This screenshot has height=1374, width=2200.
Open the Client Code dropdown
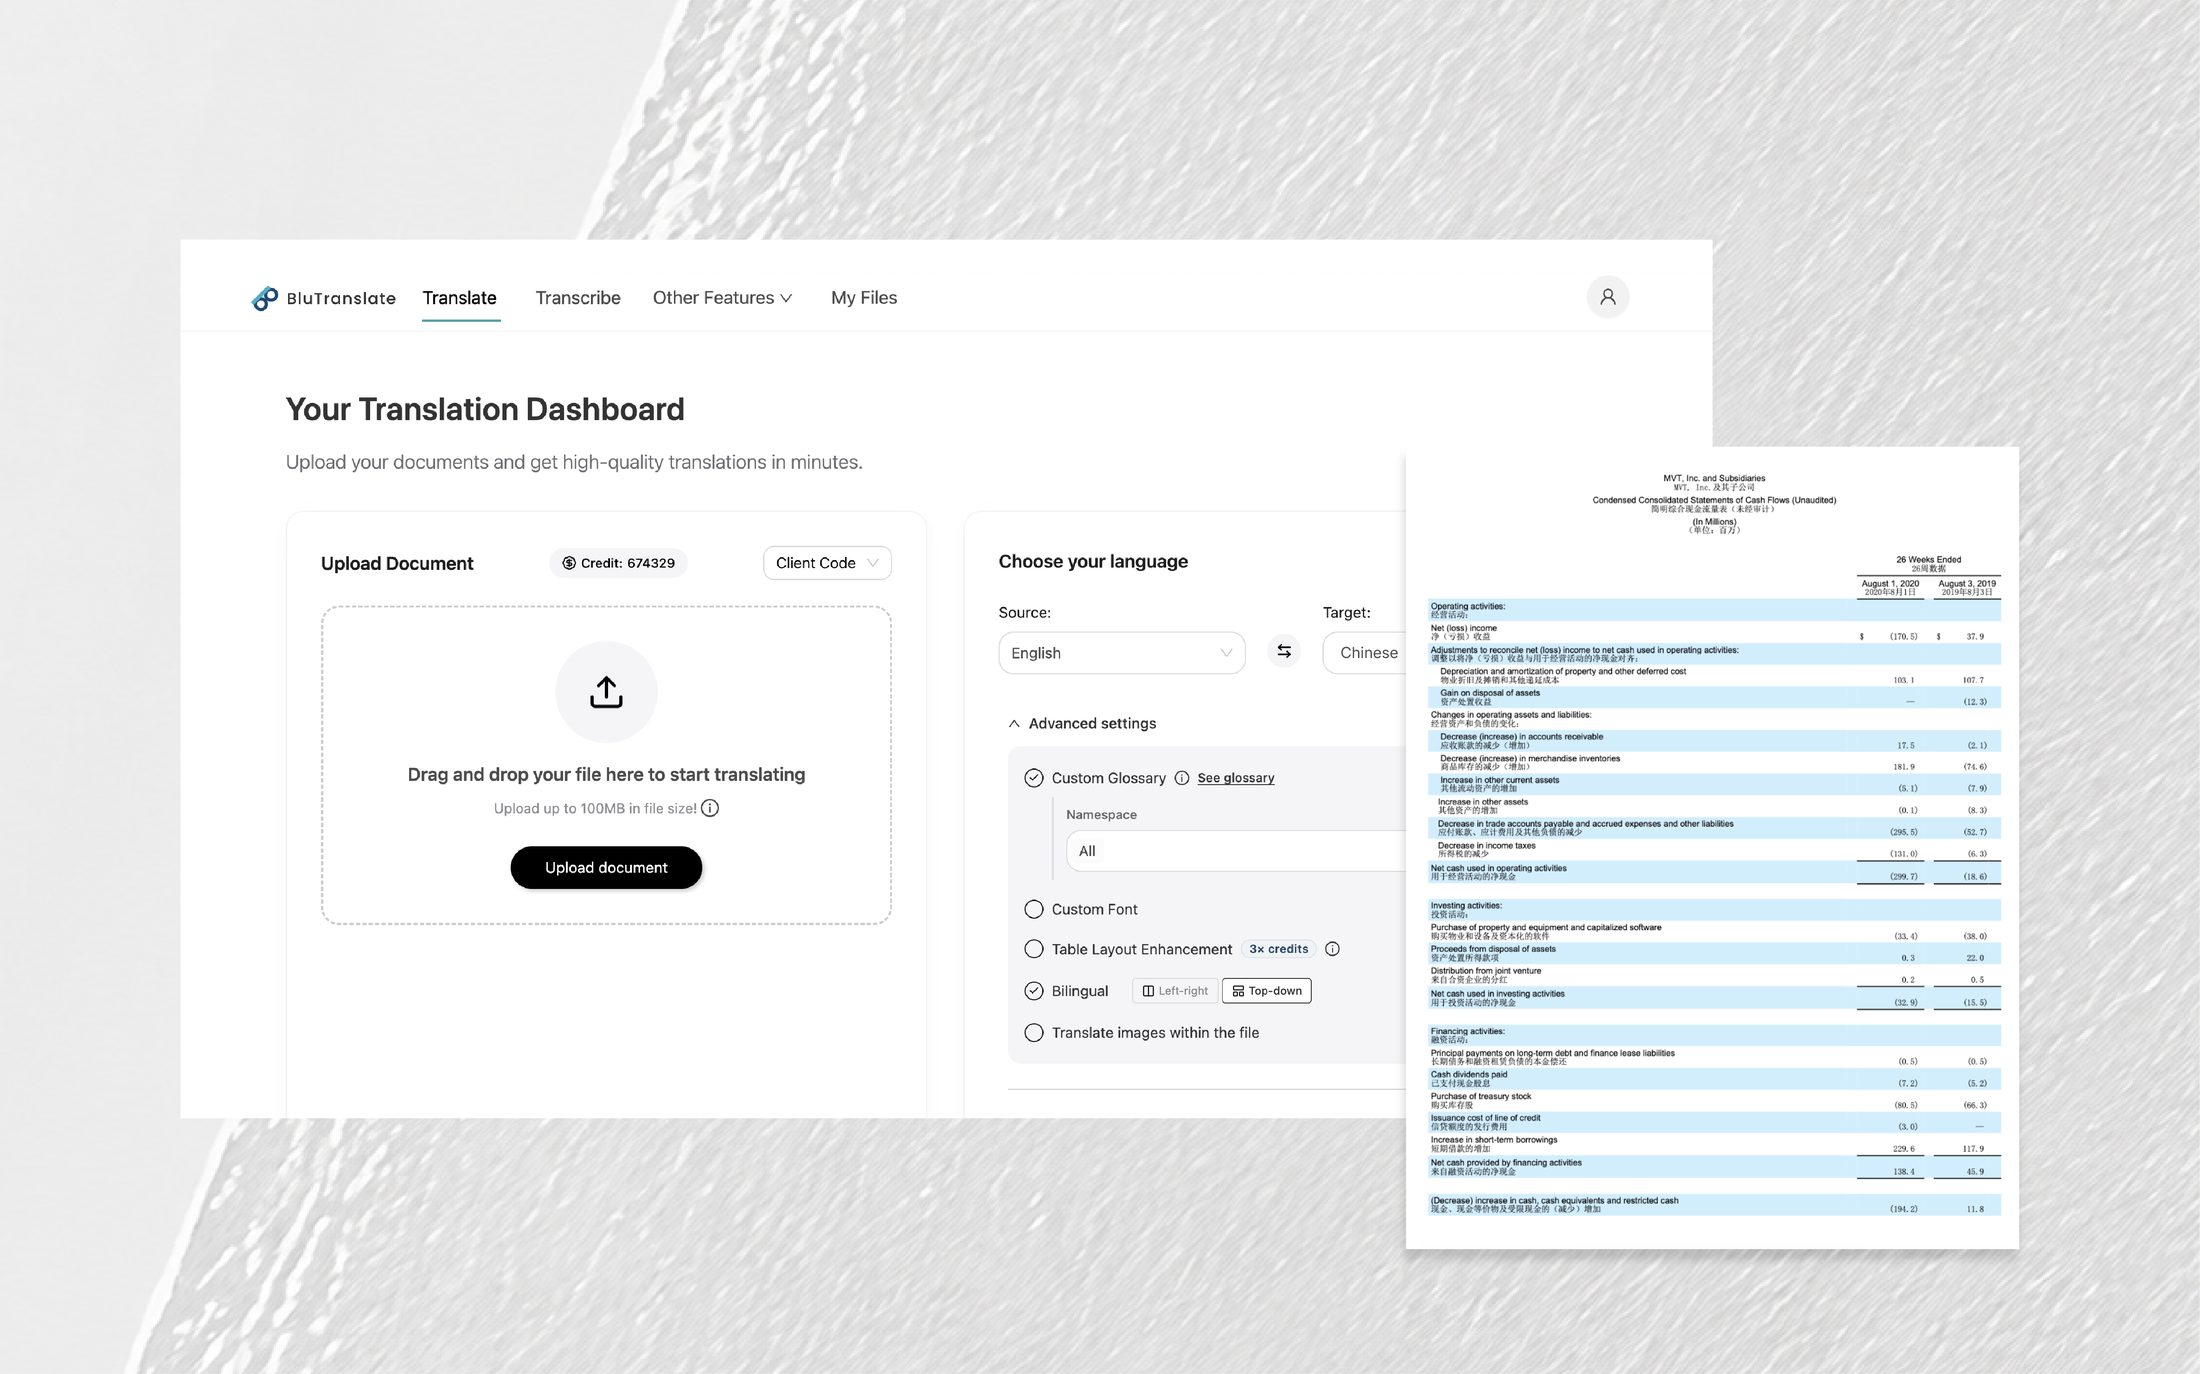[827, 563]
